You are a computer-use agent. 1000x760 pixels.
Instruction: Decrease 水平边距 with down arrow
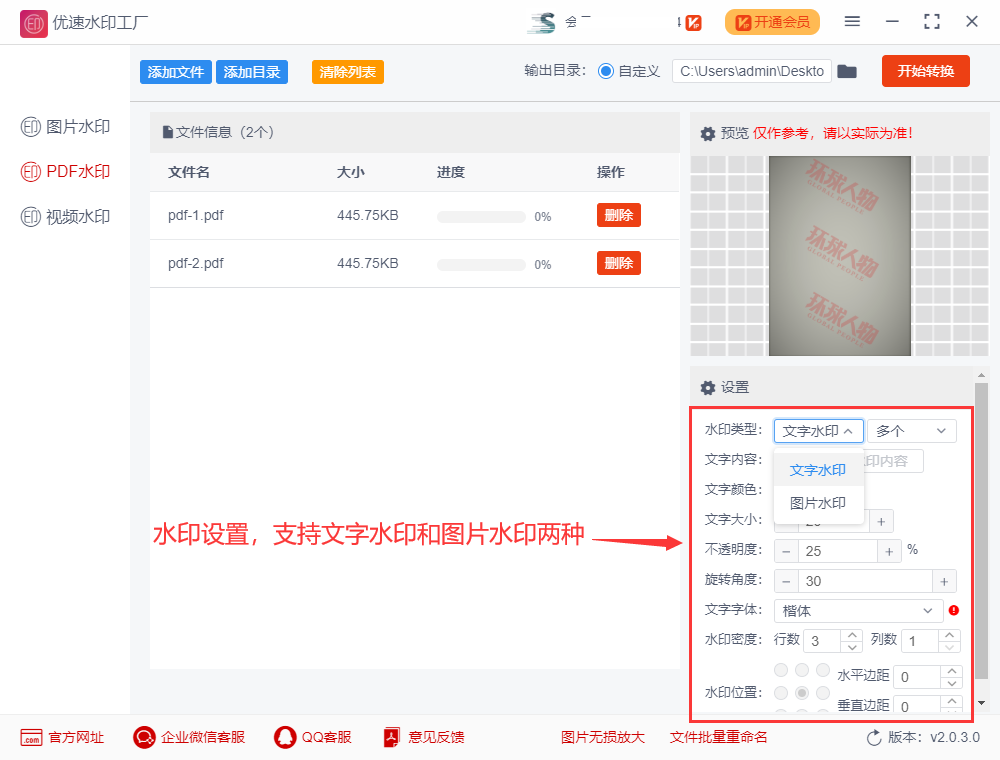[952, 683]
